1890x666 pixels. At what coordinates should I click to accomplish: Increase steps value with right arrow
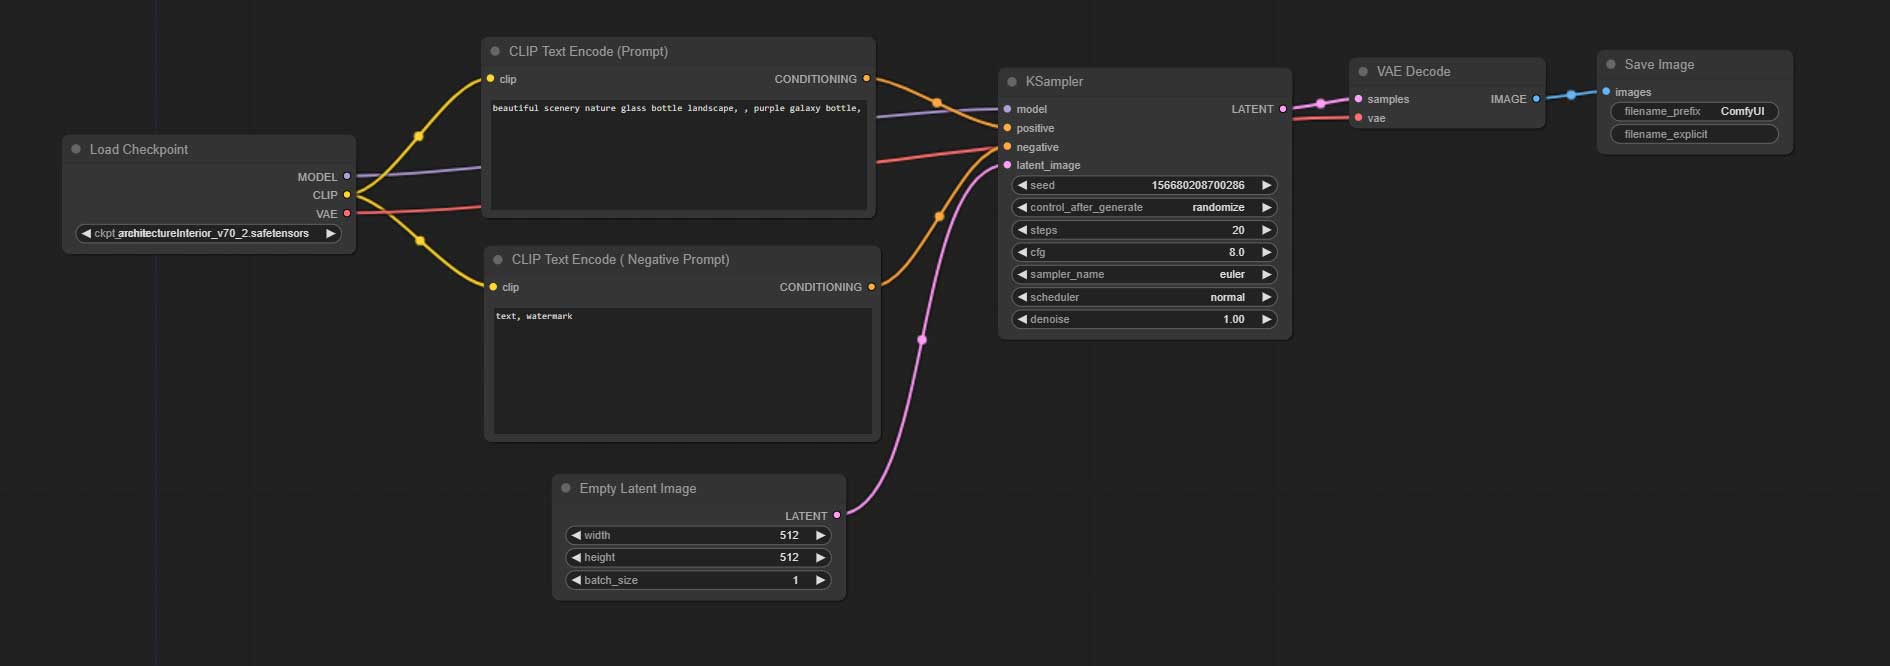(x=1266, y=230)
